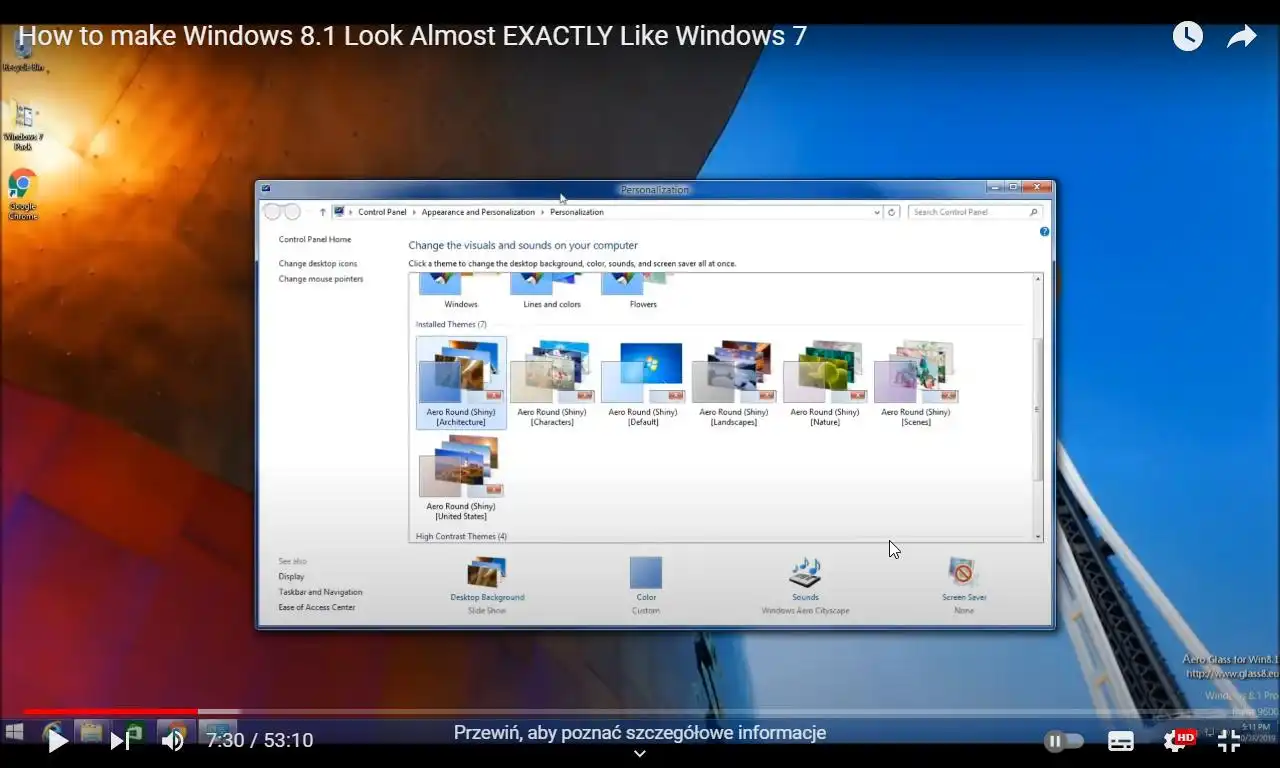Open the blue Help question mark icon
This screenshot has height=768, width=1280.
[x=1044, y=232]
